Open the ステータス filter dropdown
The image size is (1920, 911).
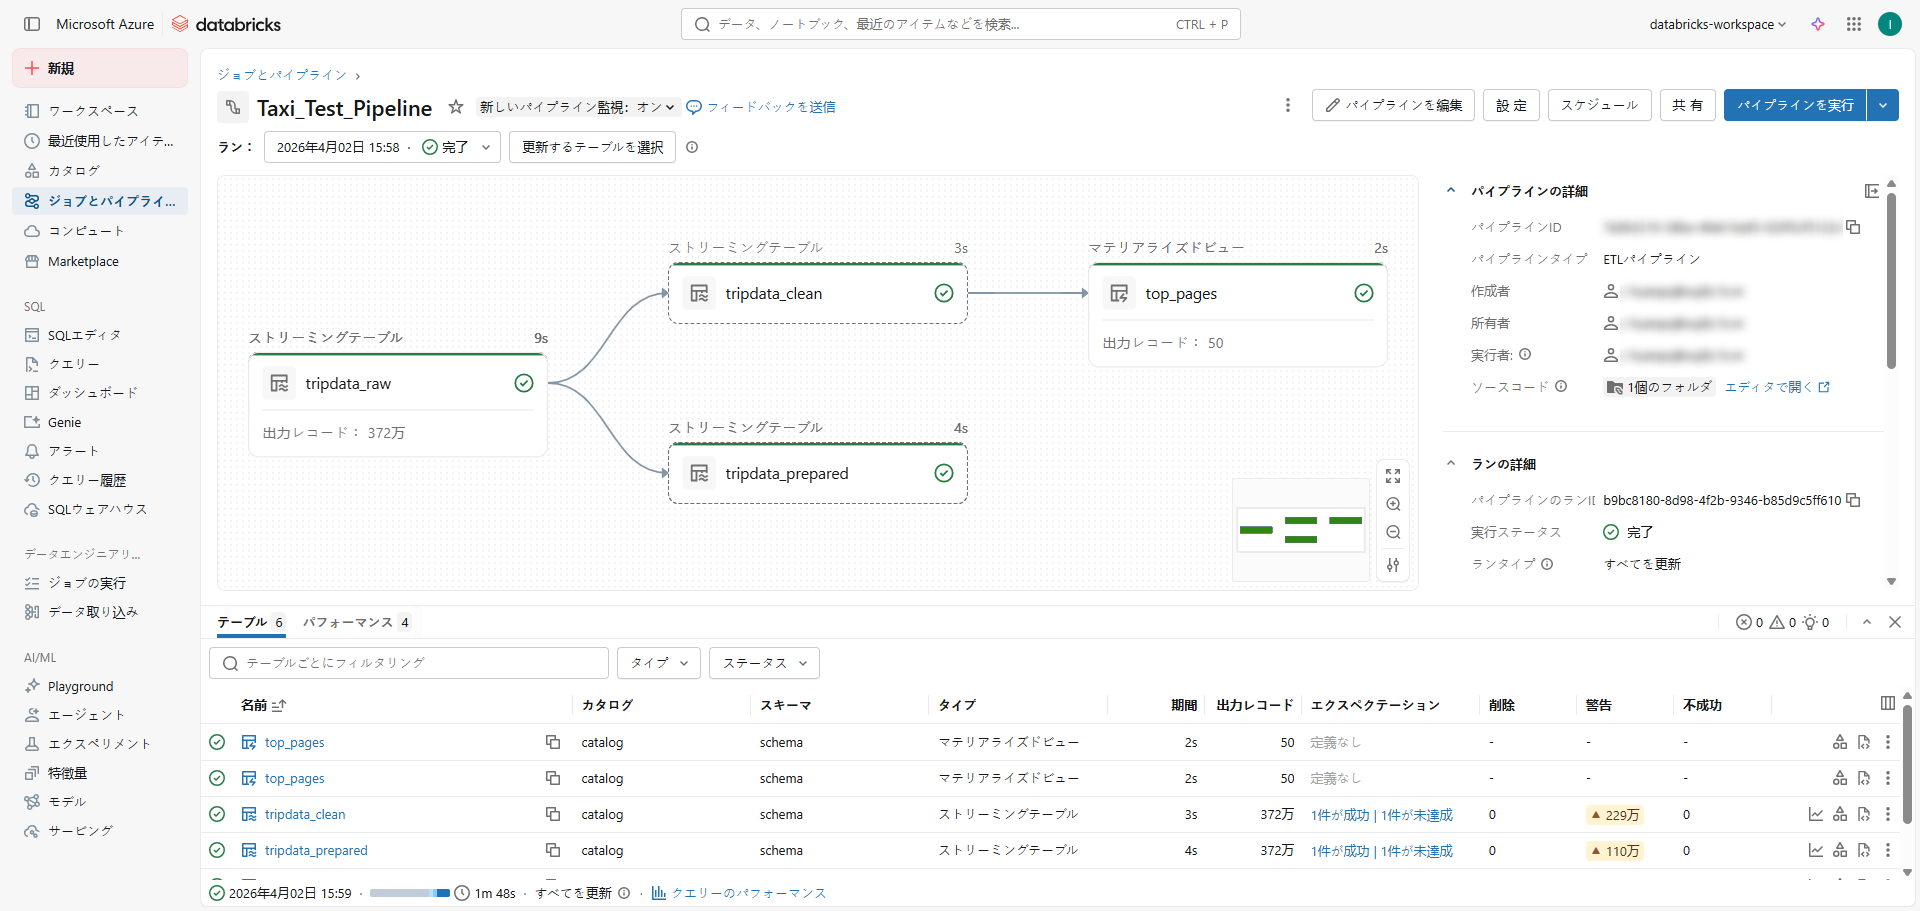click(764, 663)
